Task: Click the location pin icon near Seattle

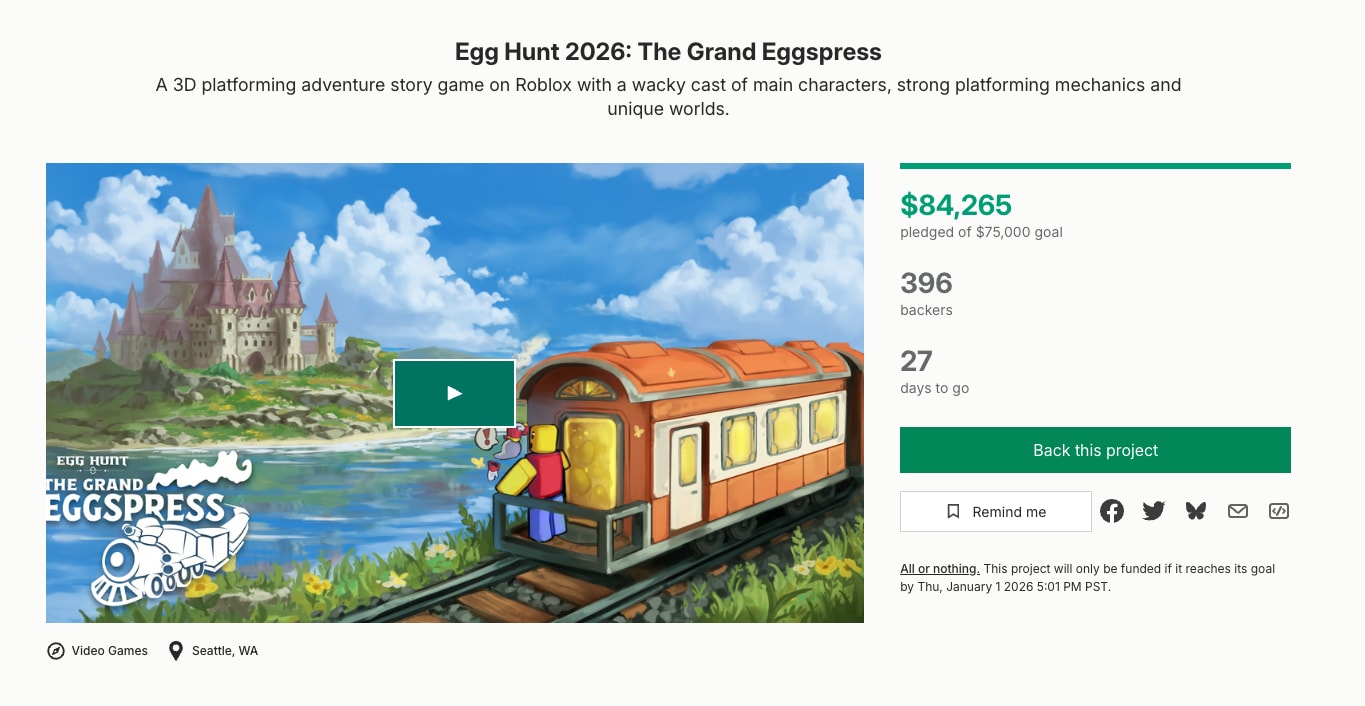Action: click(x=176, y=651)
